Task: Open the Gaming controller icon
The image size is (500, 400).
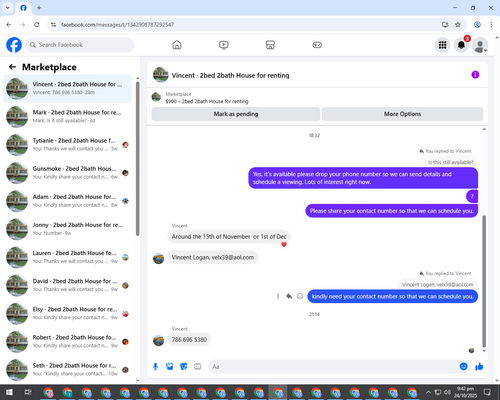Action: (x=317, y=45)
